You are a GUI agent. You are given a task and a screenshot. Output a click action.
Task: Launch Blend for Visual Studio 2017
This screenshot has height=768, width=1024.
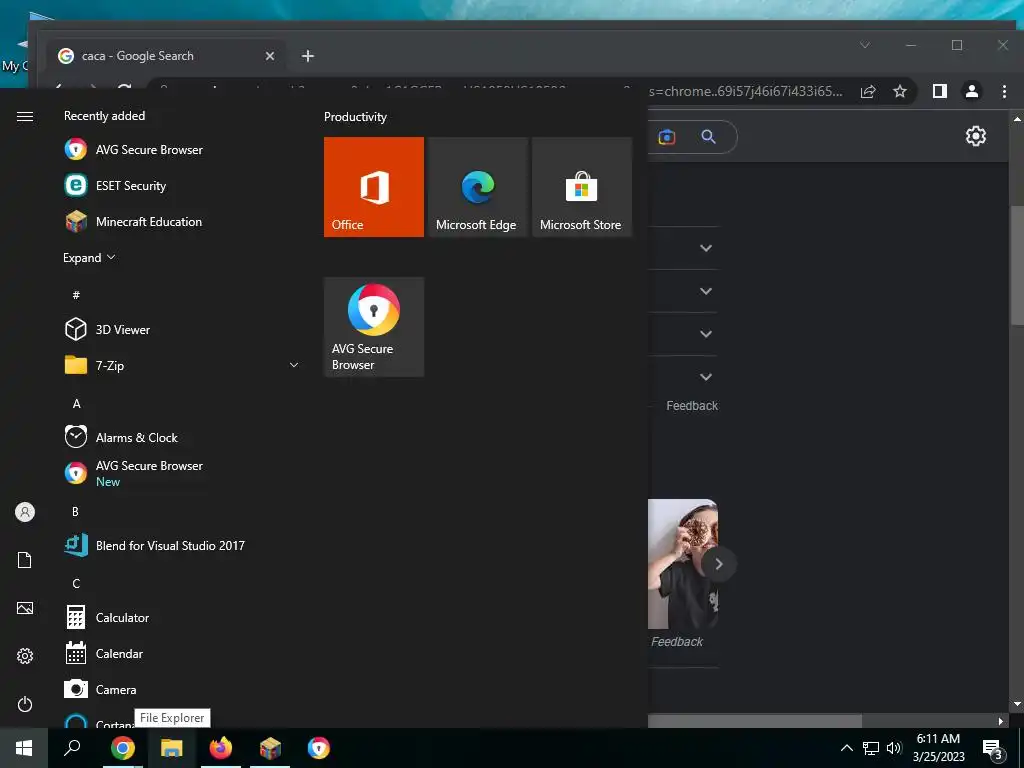[x=181, y=545]
